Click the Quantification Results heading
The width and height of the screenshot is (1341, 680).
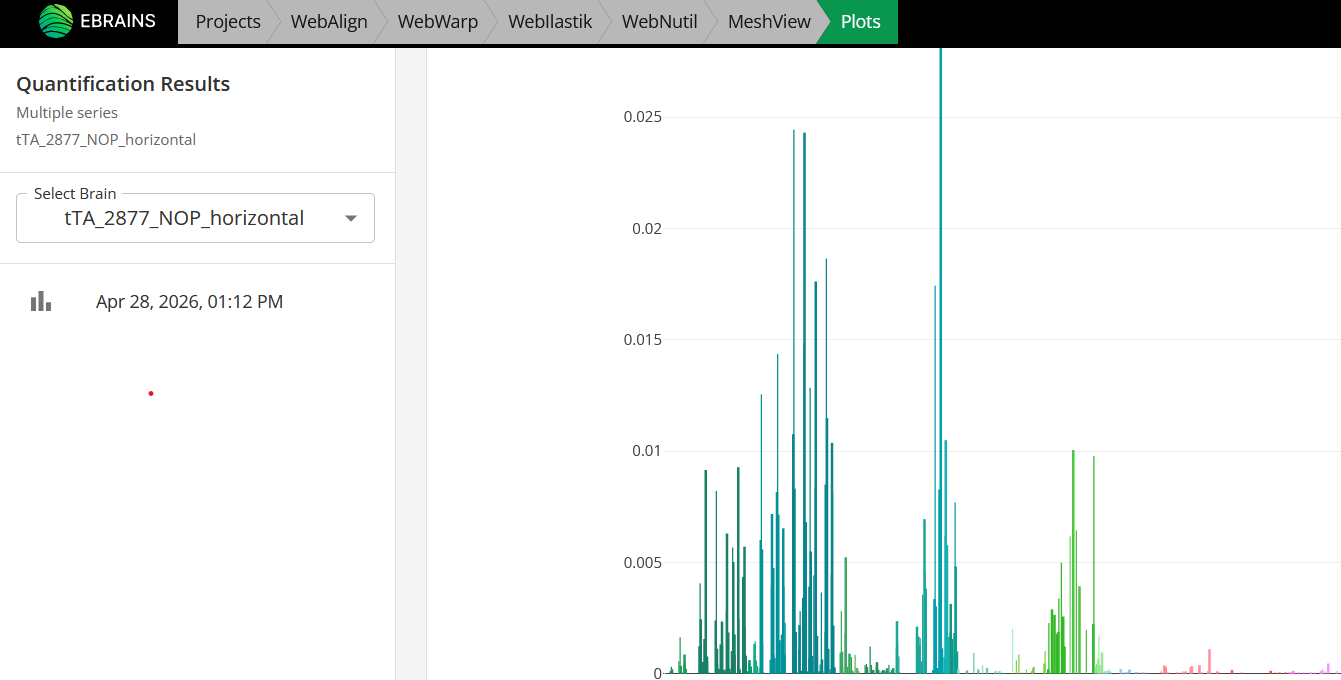(123, 84)
